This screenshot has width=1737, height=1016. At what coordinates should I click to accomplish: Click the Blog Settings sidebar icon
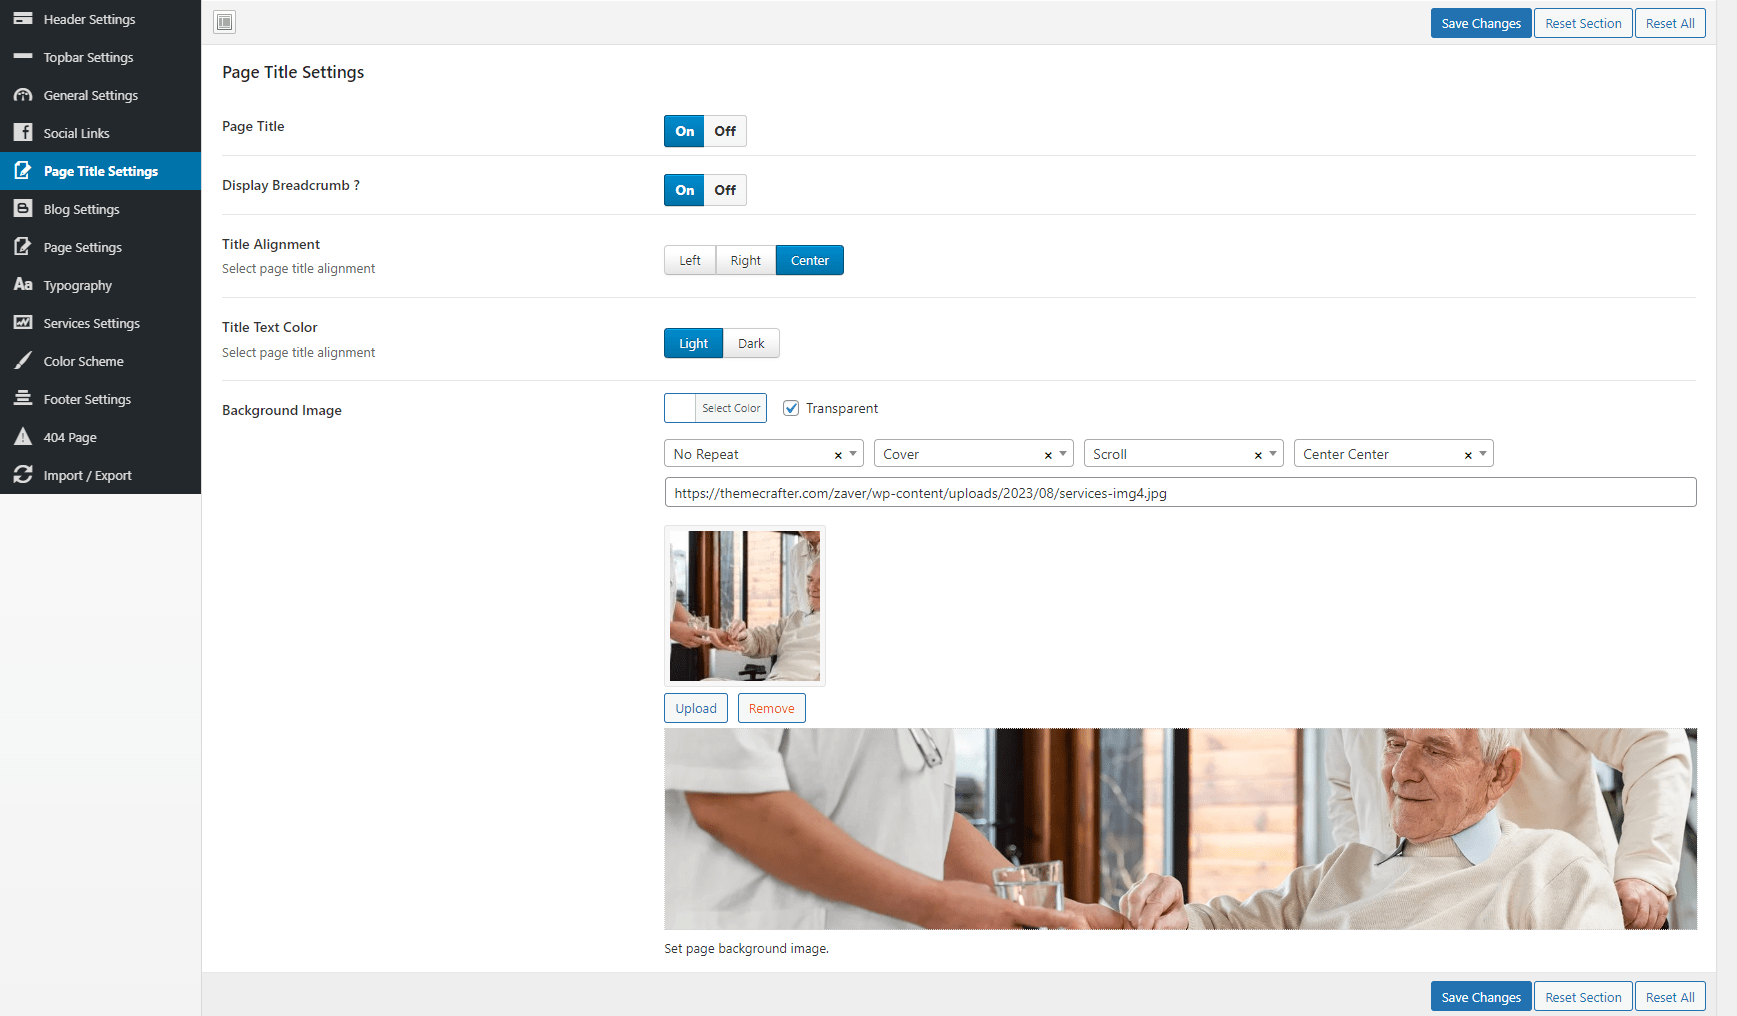tap(23, 209)
